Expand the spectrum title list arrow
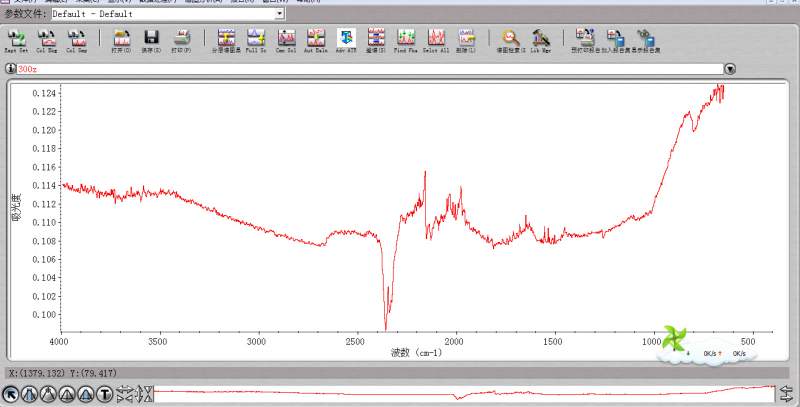The height and width of the screenshot is (407, 800). [730, 69]
